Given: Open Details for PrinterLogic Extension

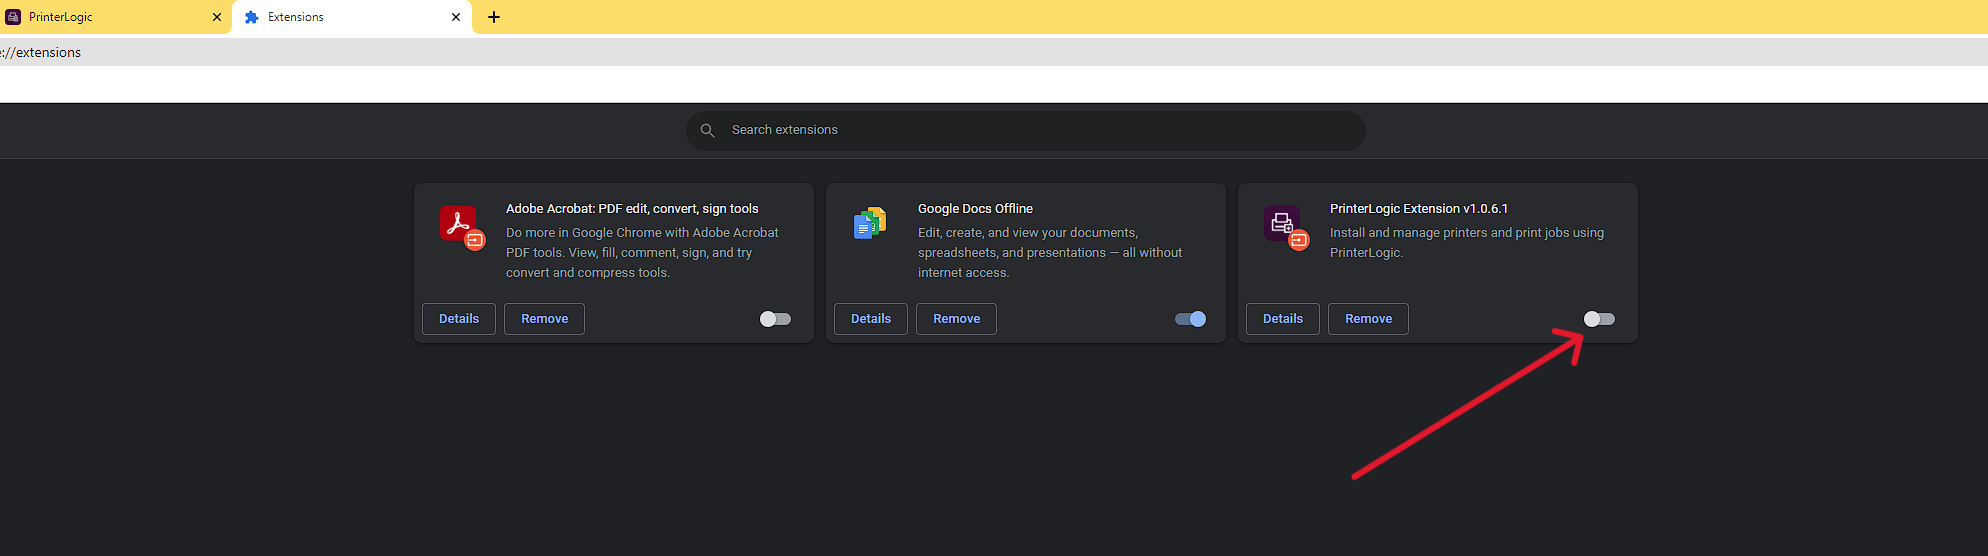Looking at the screenshot, I should click(1283, 319).
